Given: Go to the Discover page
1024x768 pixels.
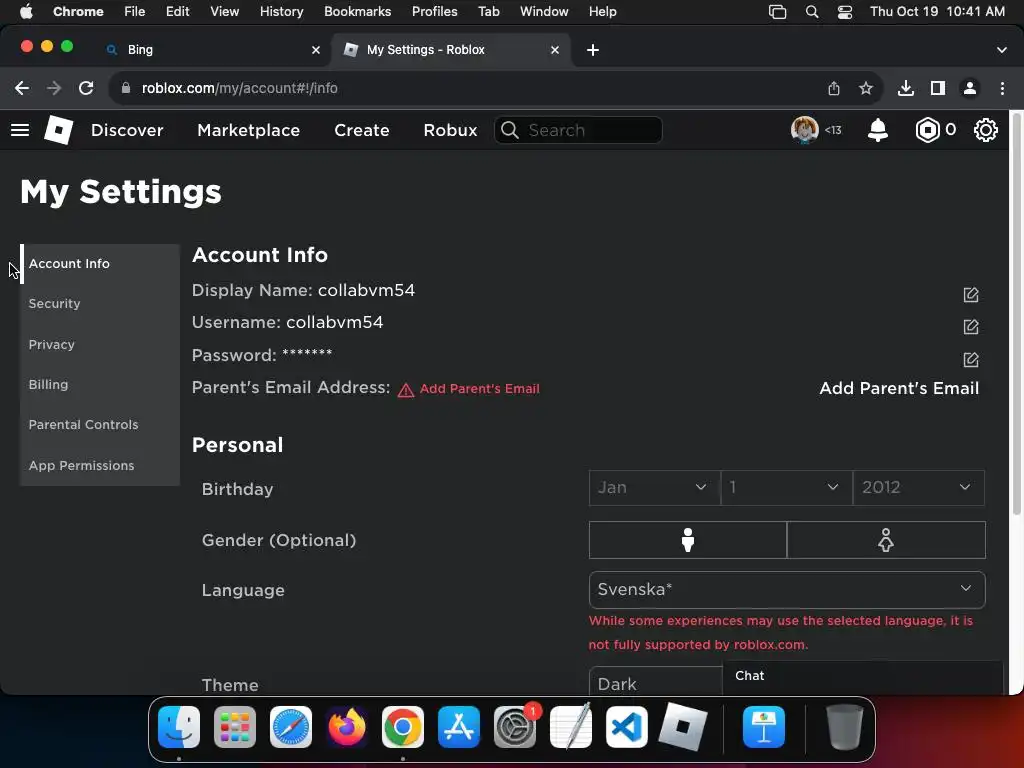Looking at the screenshot, I should coord(127,130).
